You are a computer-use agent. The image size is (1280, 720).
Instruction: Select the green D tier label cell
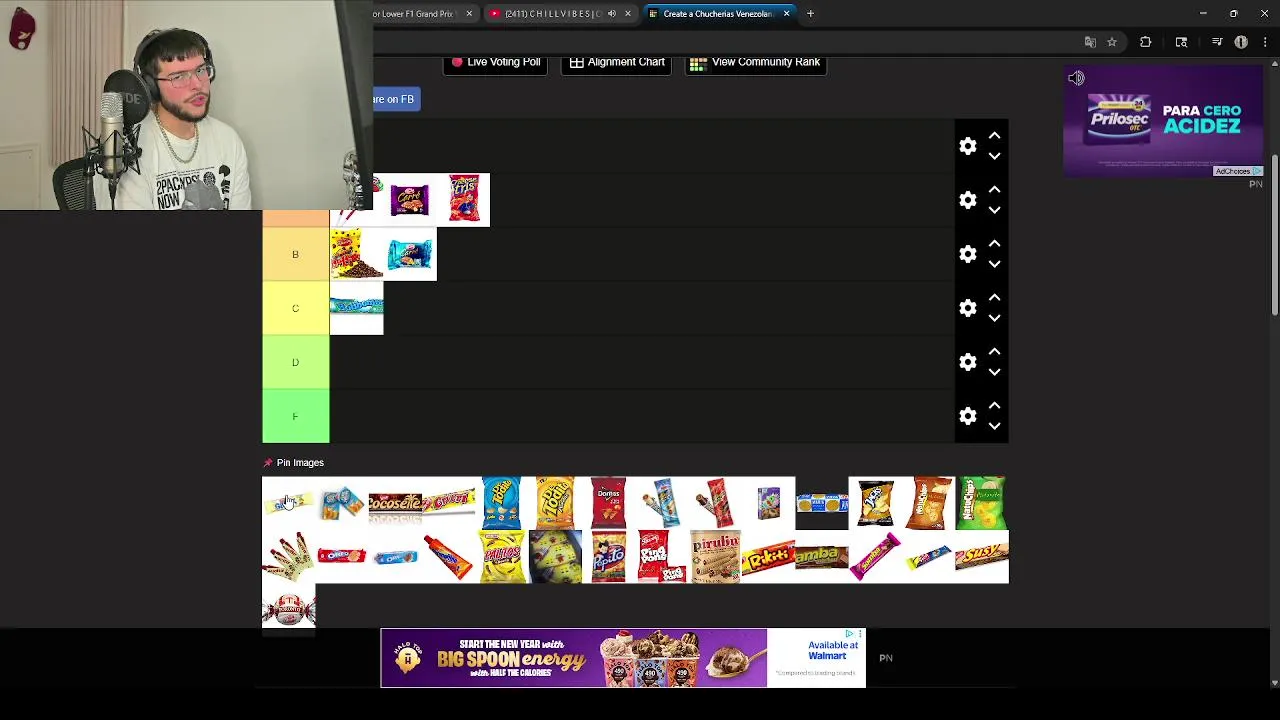295,362
